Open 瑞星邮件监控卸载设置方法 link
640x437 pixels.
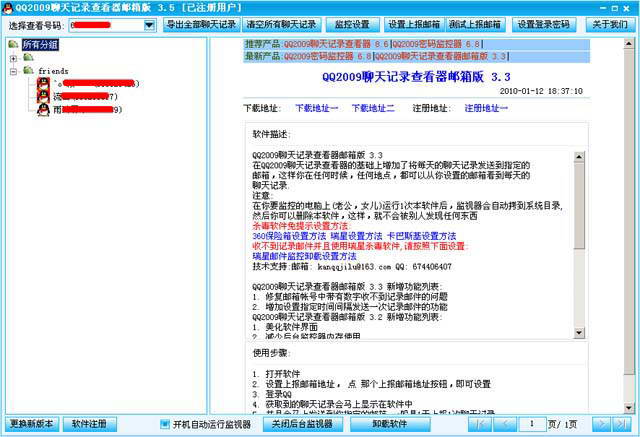coord(304,256)
